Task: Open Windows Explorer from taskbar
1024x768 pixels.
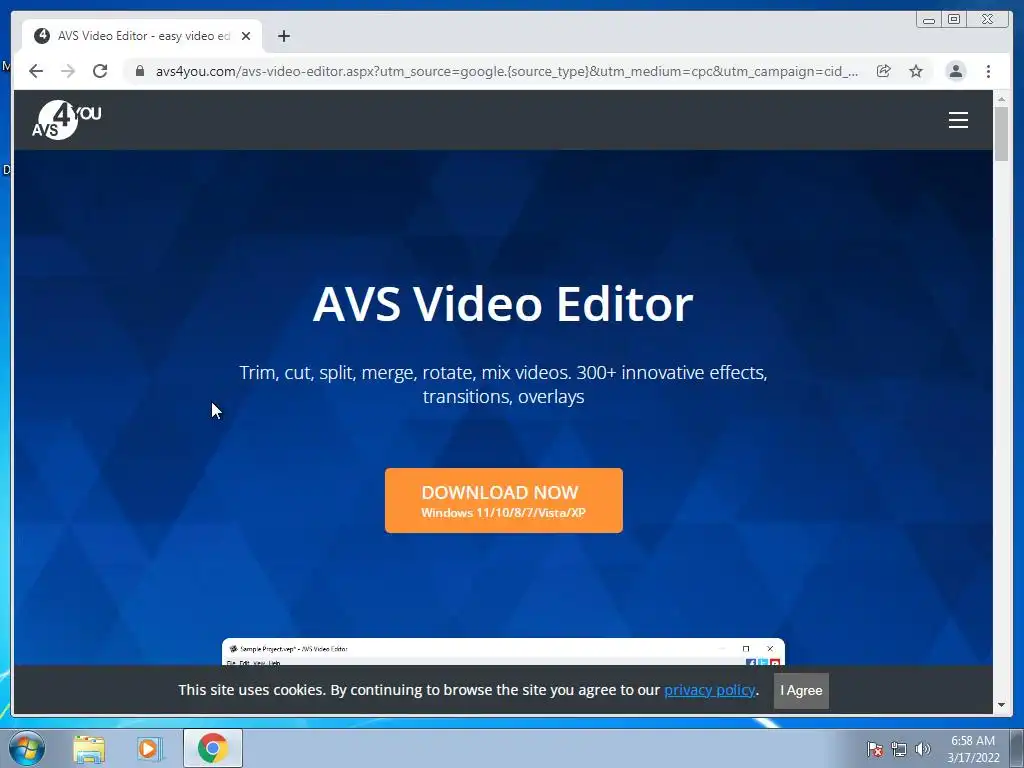Action: (89, 749)
